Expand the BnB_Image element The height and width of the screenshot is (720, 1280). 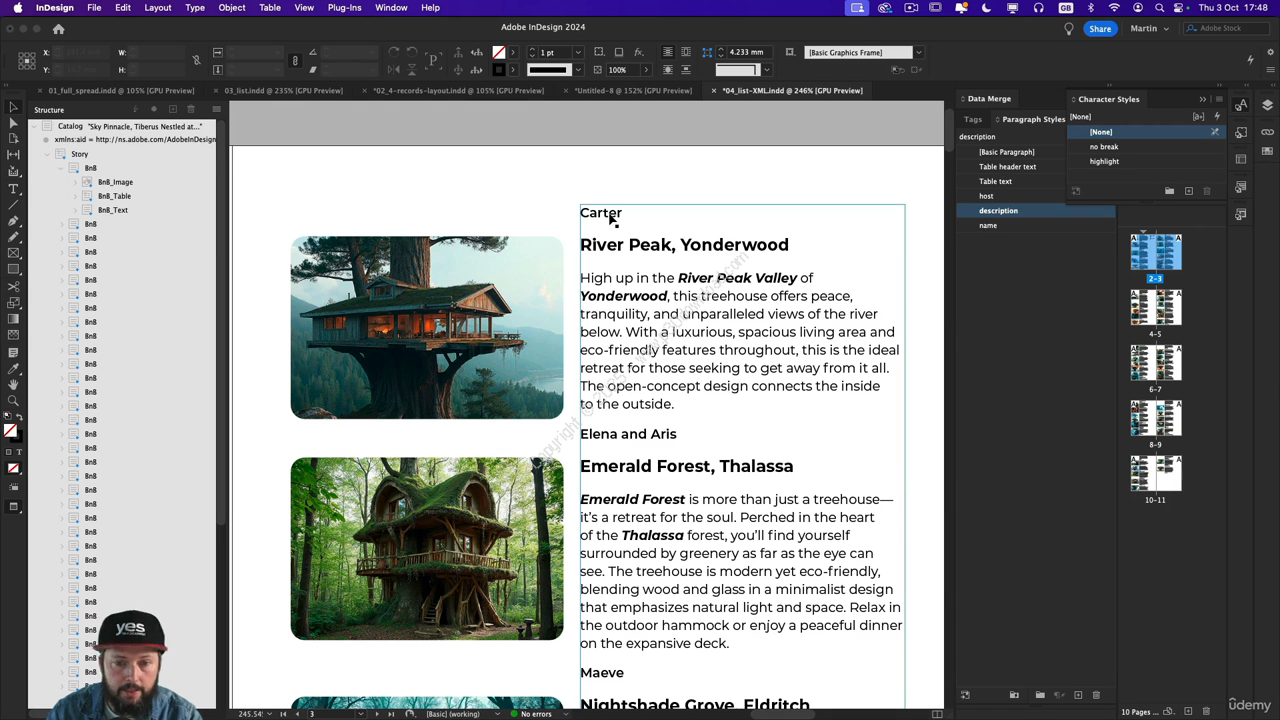pos(75,182)
